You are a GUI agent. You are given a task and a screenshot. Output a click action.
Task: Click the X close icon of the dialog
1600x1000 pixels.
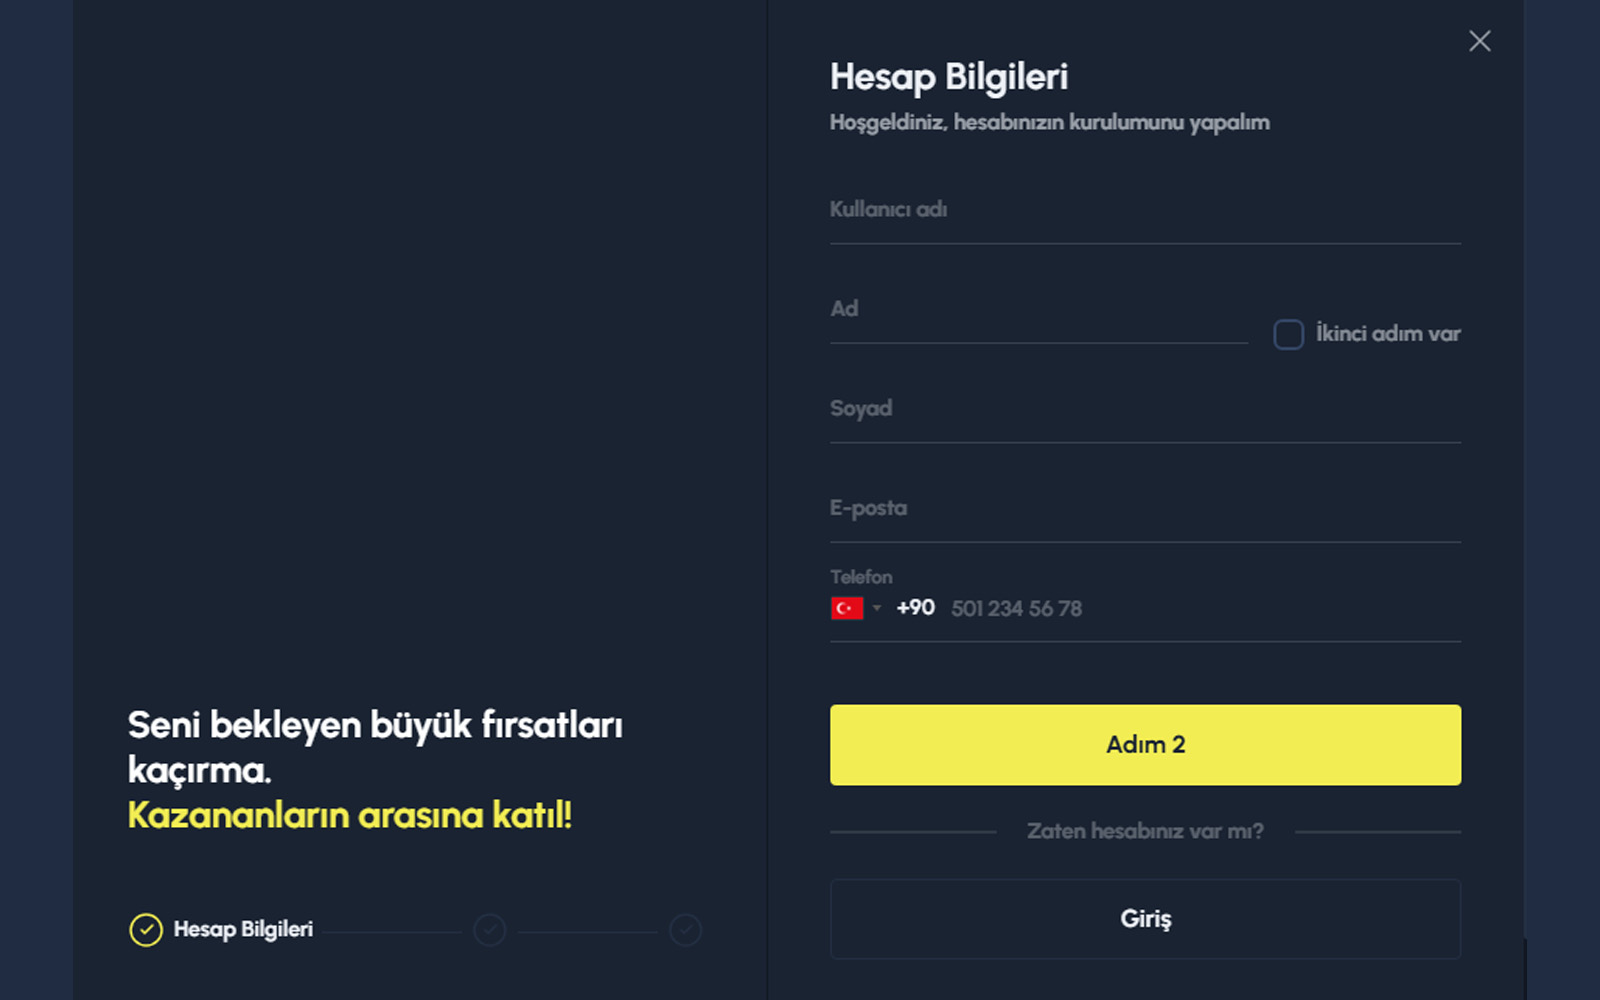[1479, 41]
